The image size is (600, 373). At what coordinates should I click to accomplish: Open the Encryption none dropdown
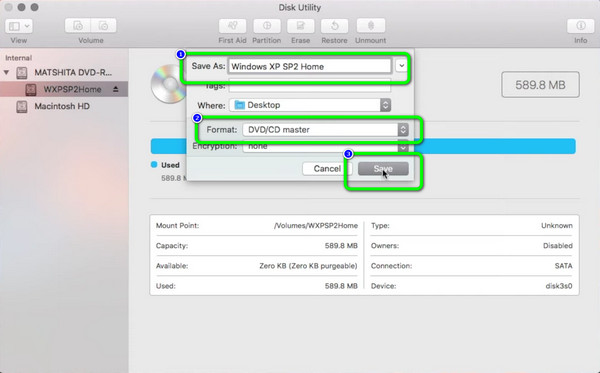click(x=326, y=146)
